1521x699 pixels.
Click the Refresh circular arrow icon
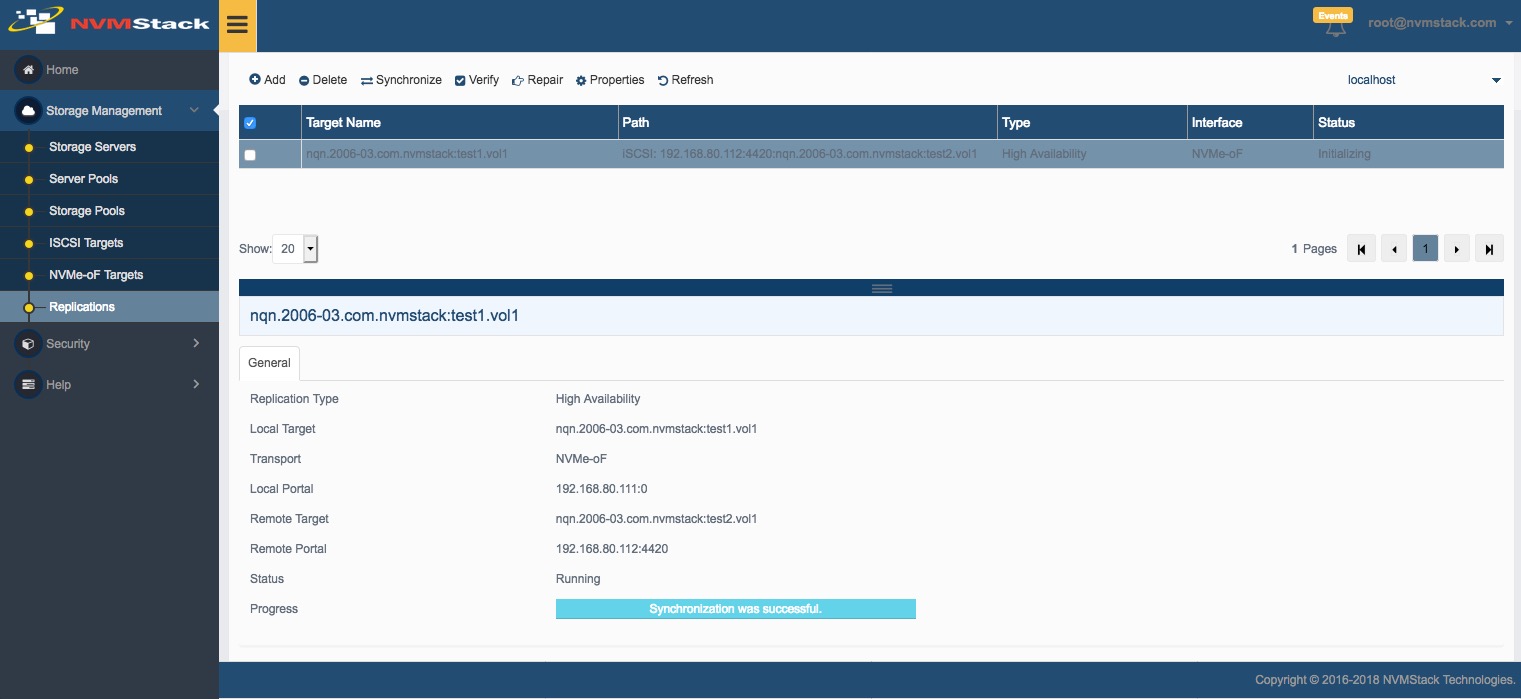click(663, 80)
